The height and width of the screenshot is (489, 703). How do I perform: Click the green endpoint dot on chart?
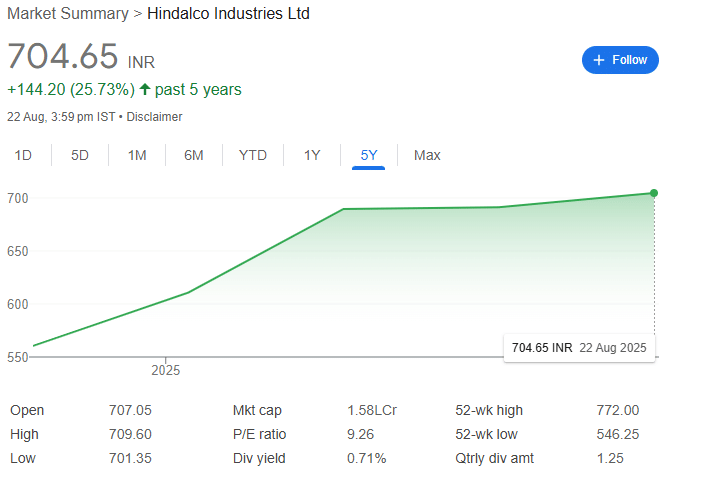tap(654, 193)
